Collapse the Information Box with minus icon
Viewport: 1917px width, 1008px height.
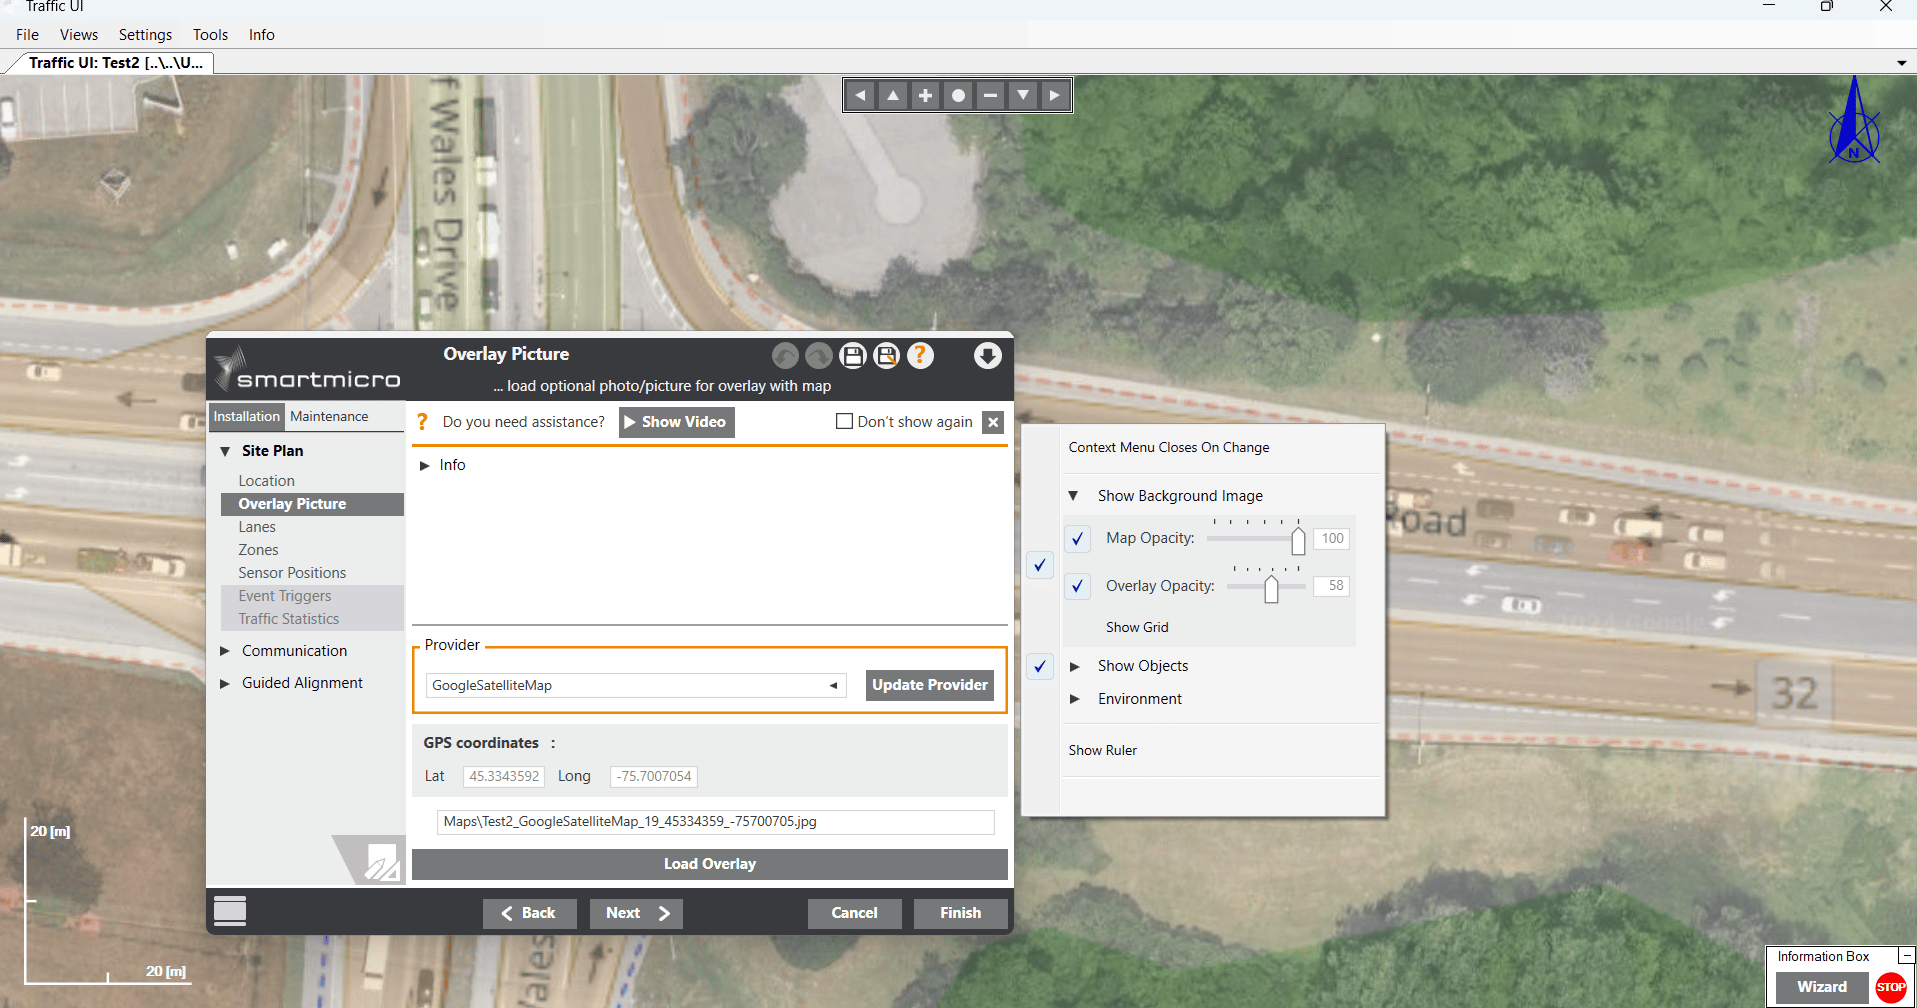(x=1906, y=956)
